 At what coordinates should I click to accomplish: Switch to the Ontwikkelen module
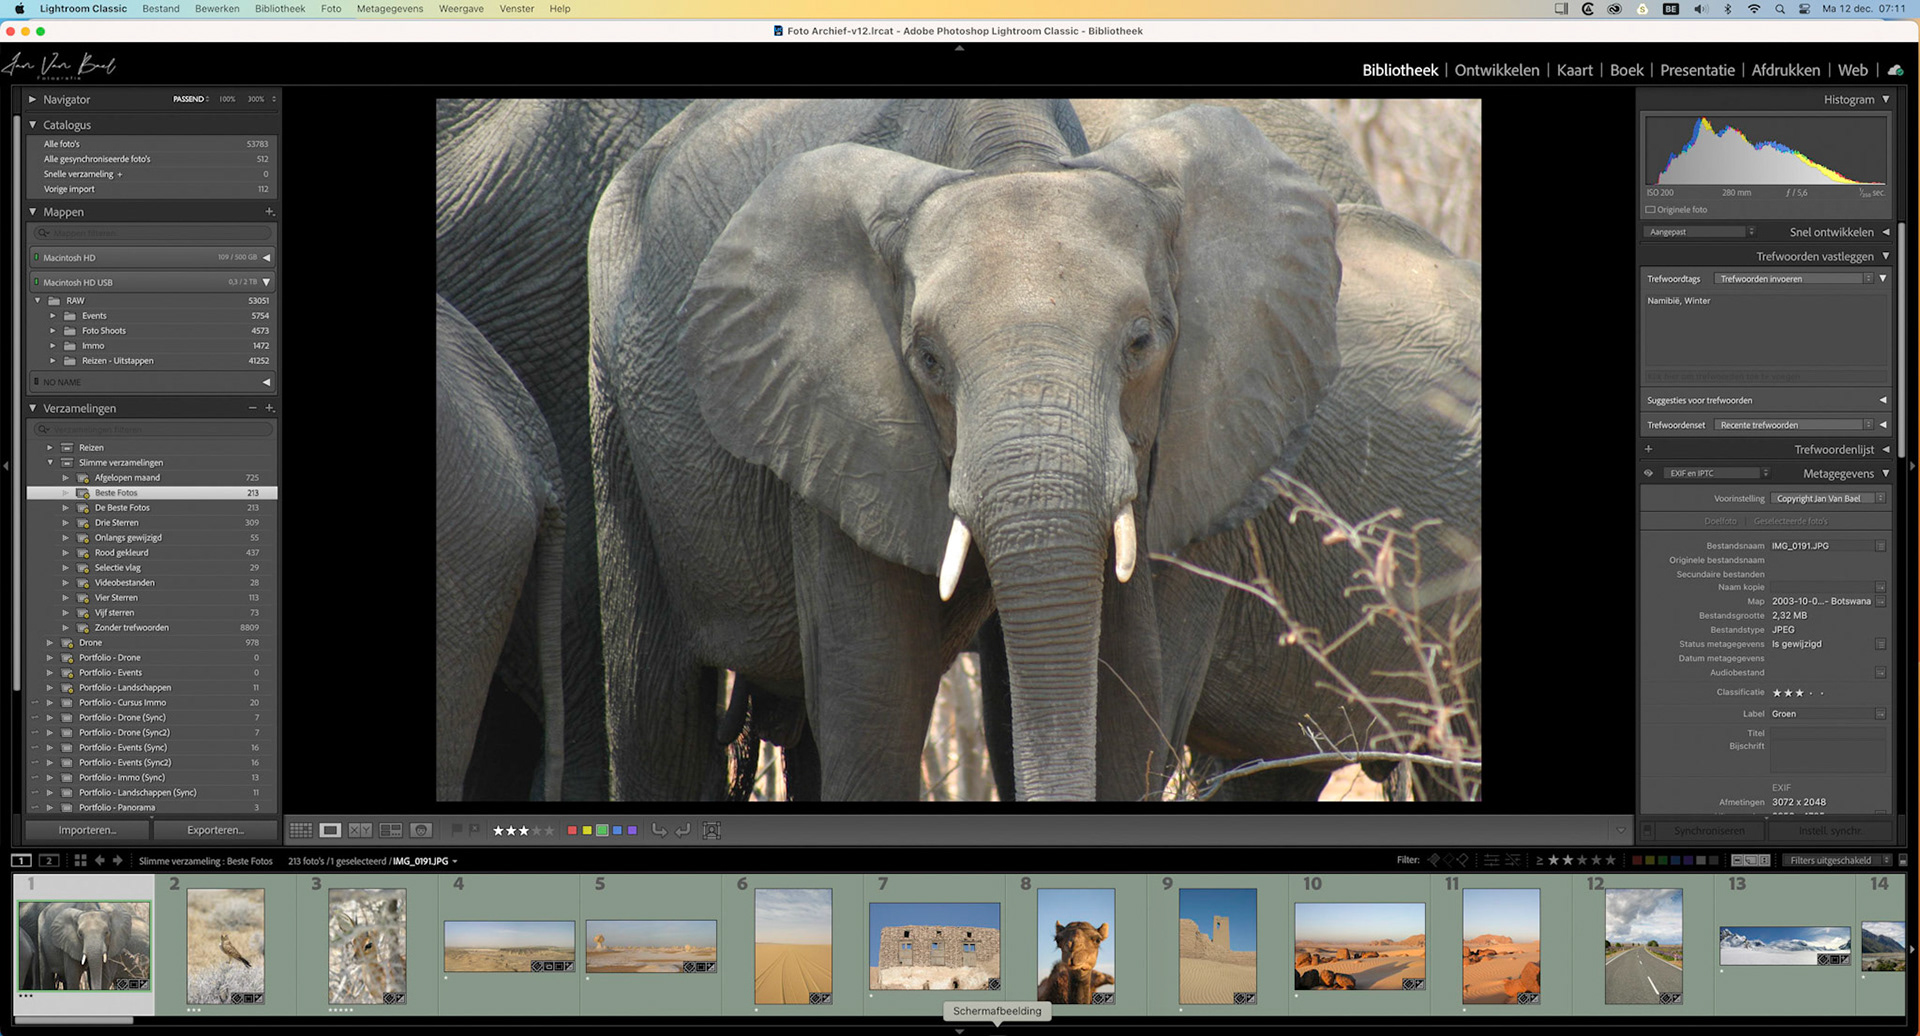[1496, 70]
